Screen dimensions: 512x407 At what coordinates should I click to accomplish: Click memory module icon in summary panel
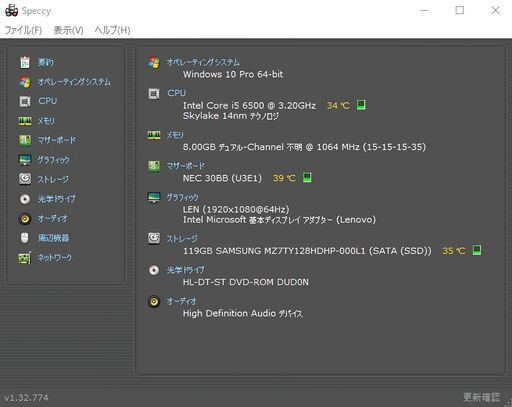pos(154,135)
